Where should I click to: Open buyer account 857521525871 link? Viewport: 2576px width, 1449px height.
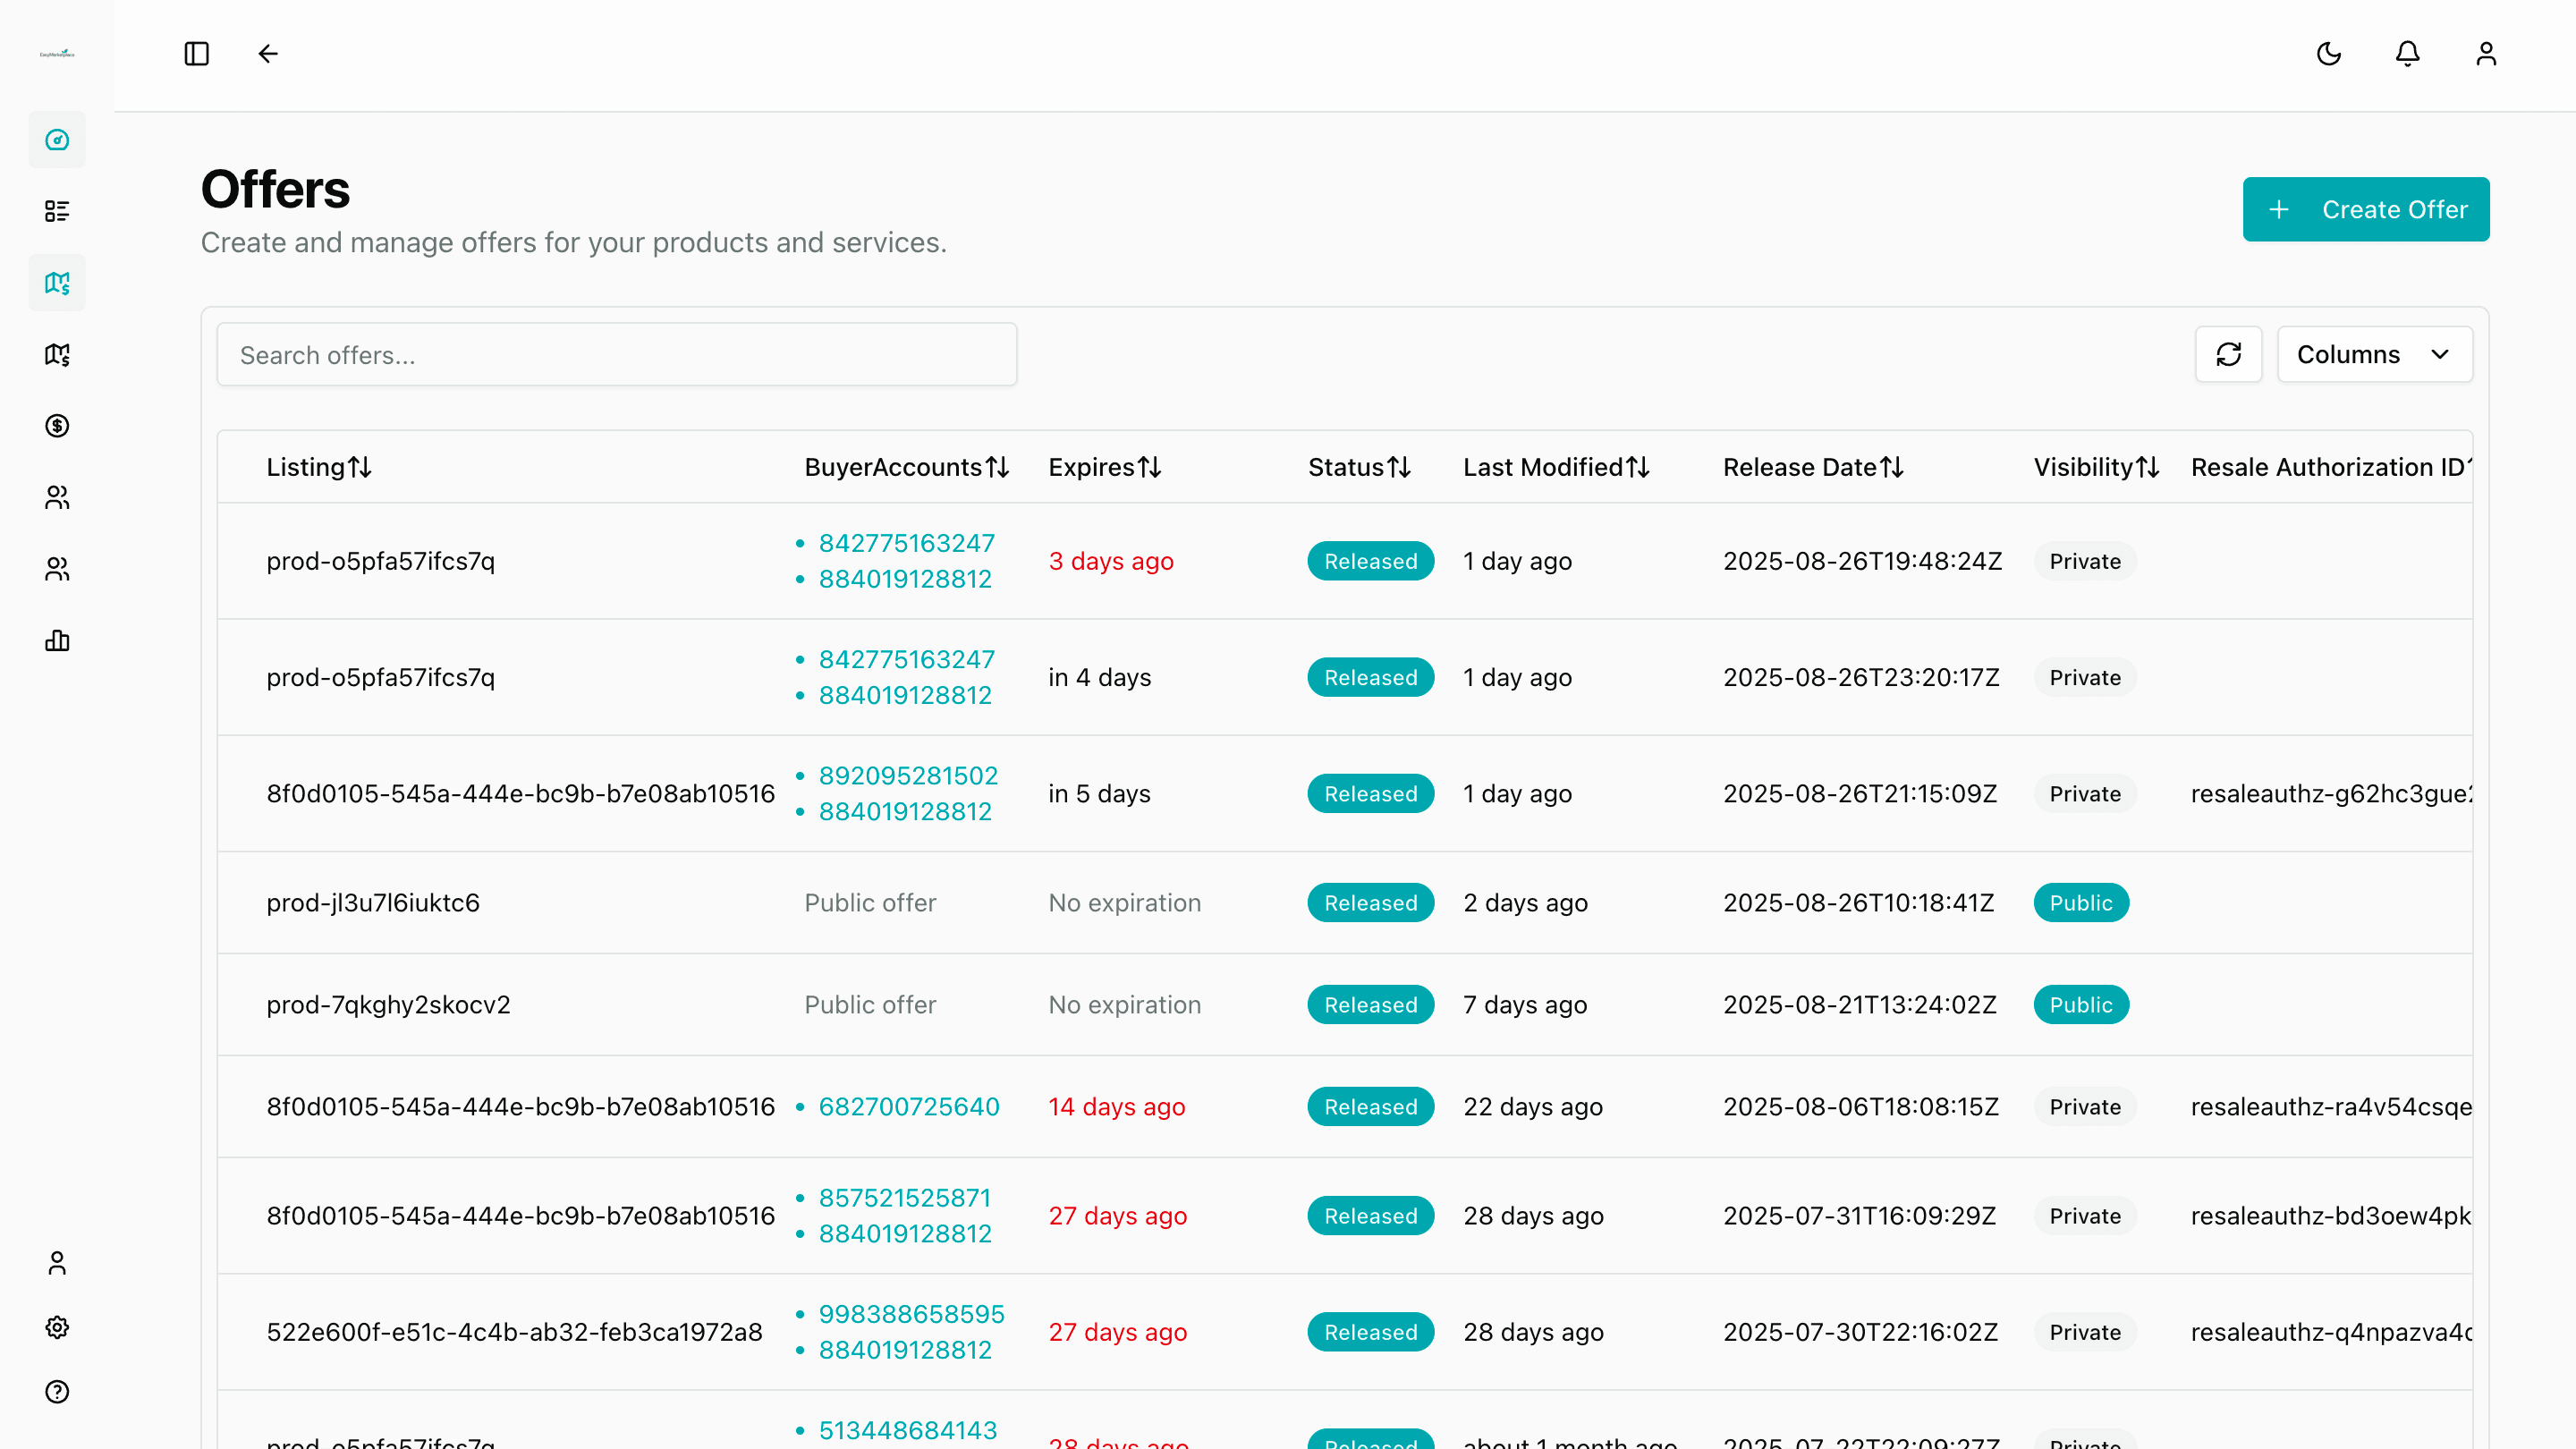pyautogui.click(x=904, y=1198)
